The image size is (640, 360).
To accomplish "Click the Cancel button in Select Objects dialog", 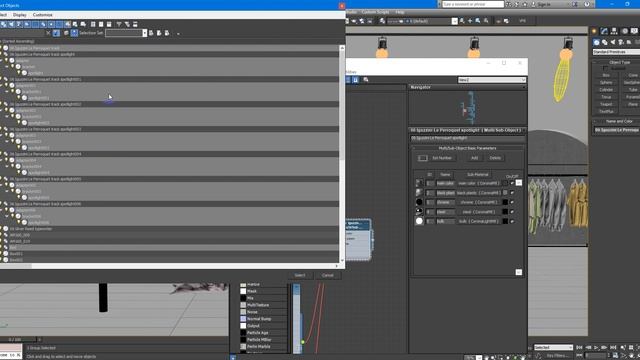I will pos(327,276).
